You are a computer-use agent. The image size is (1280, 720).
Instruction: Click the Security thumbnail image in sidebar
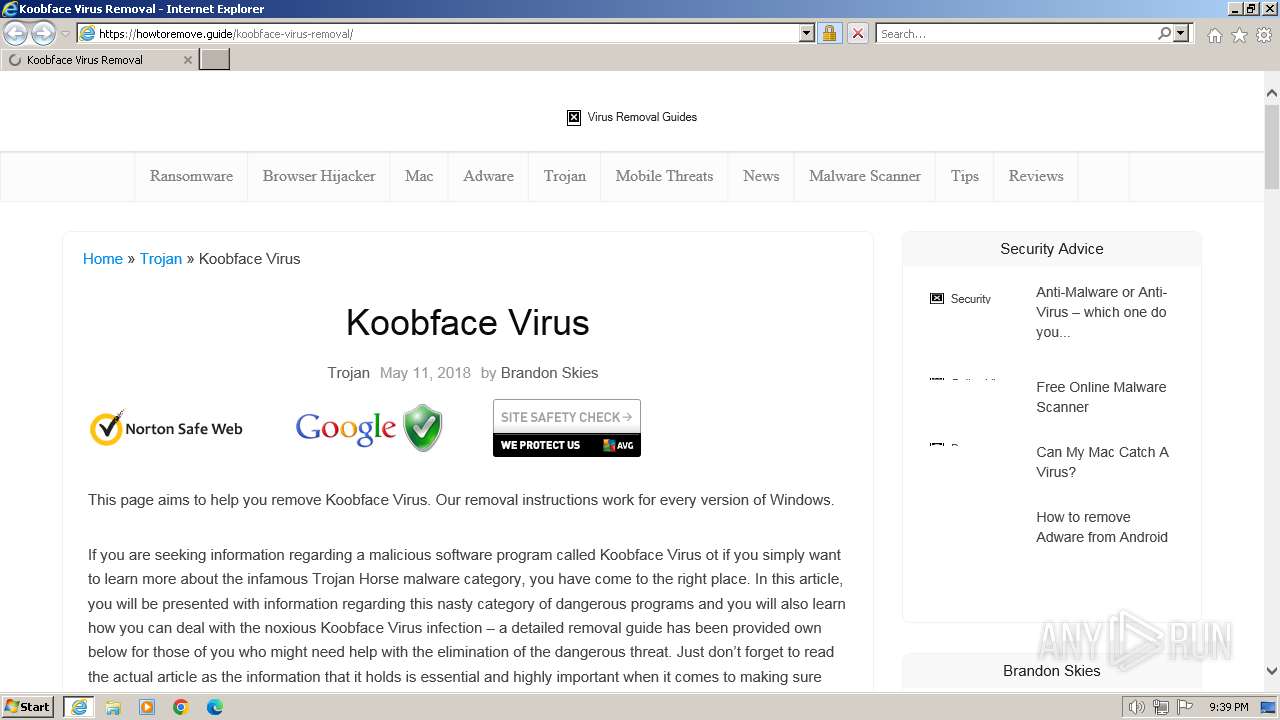coord(961,299)
